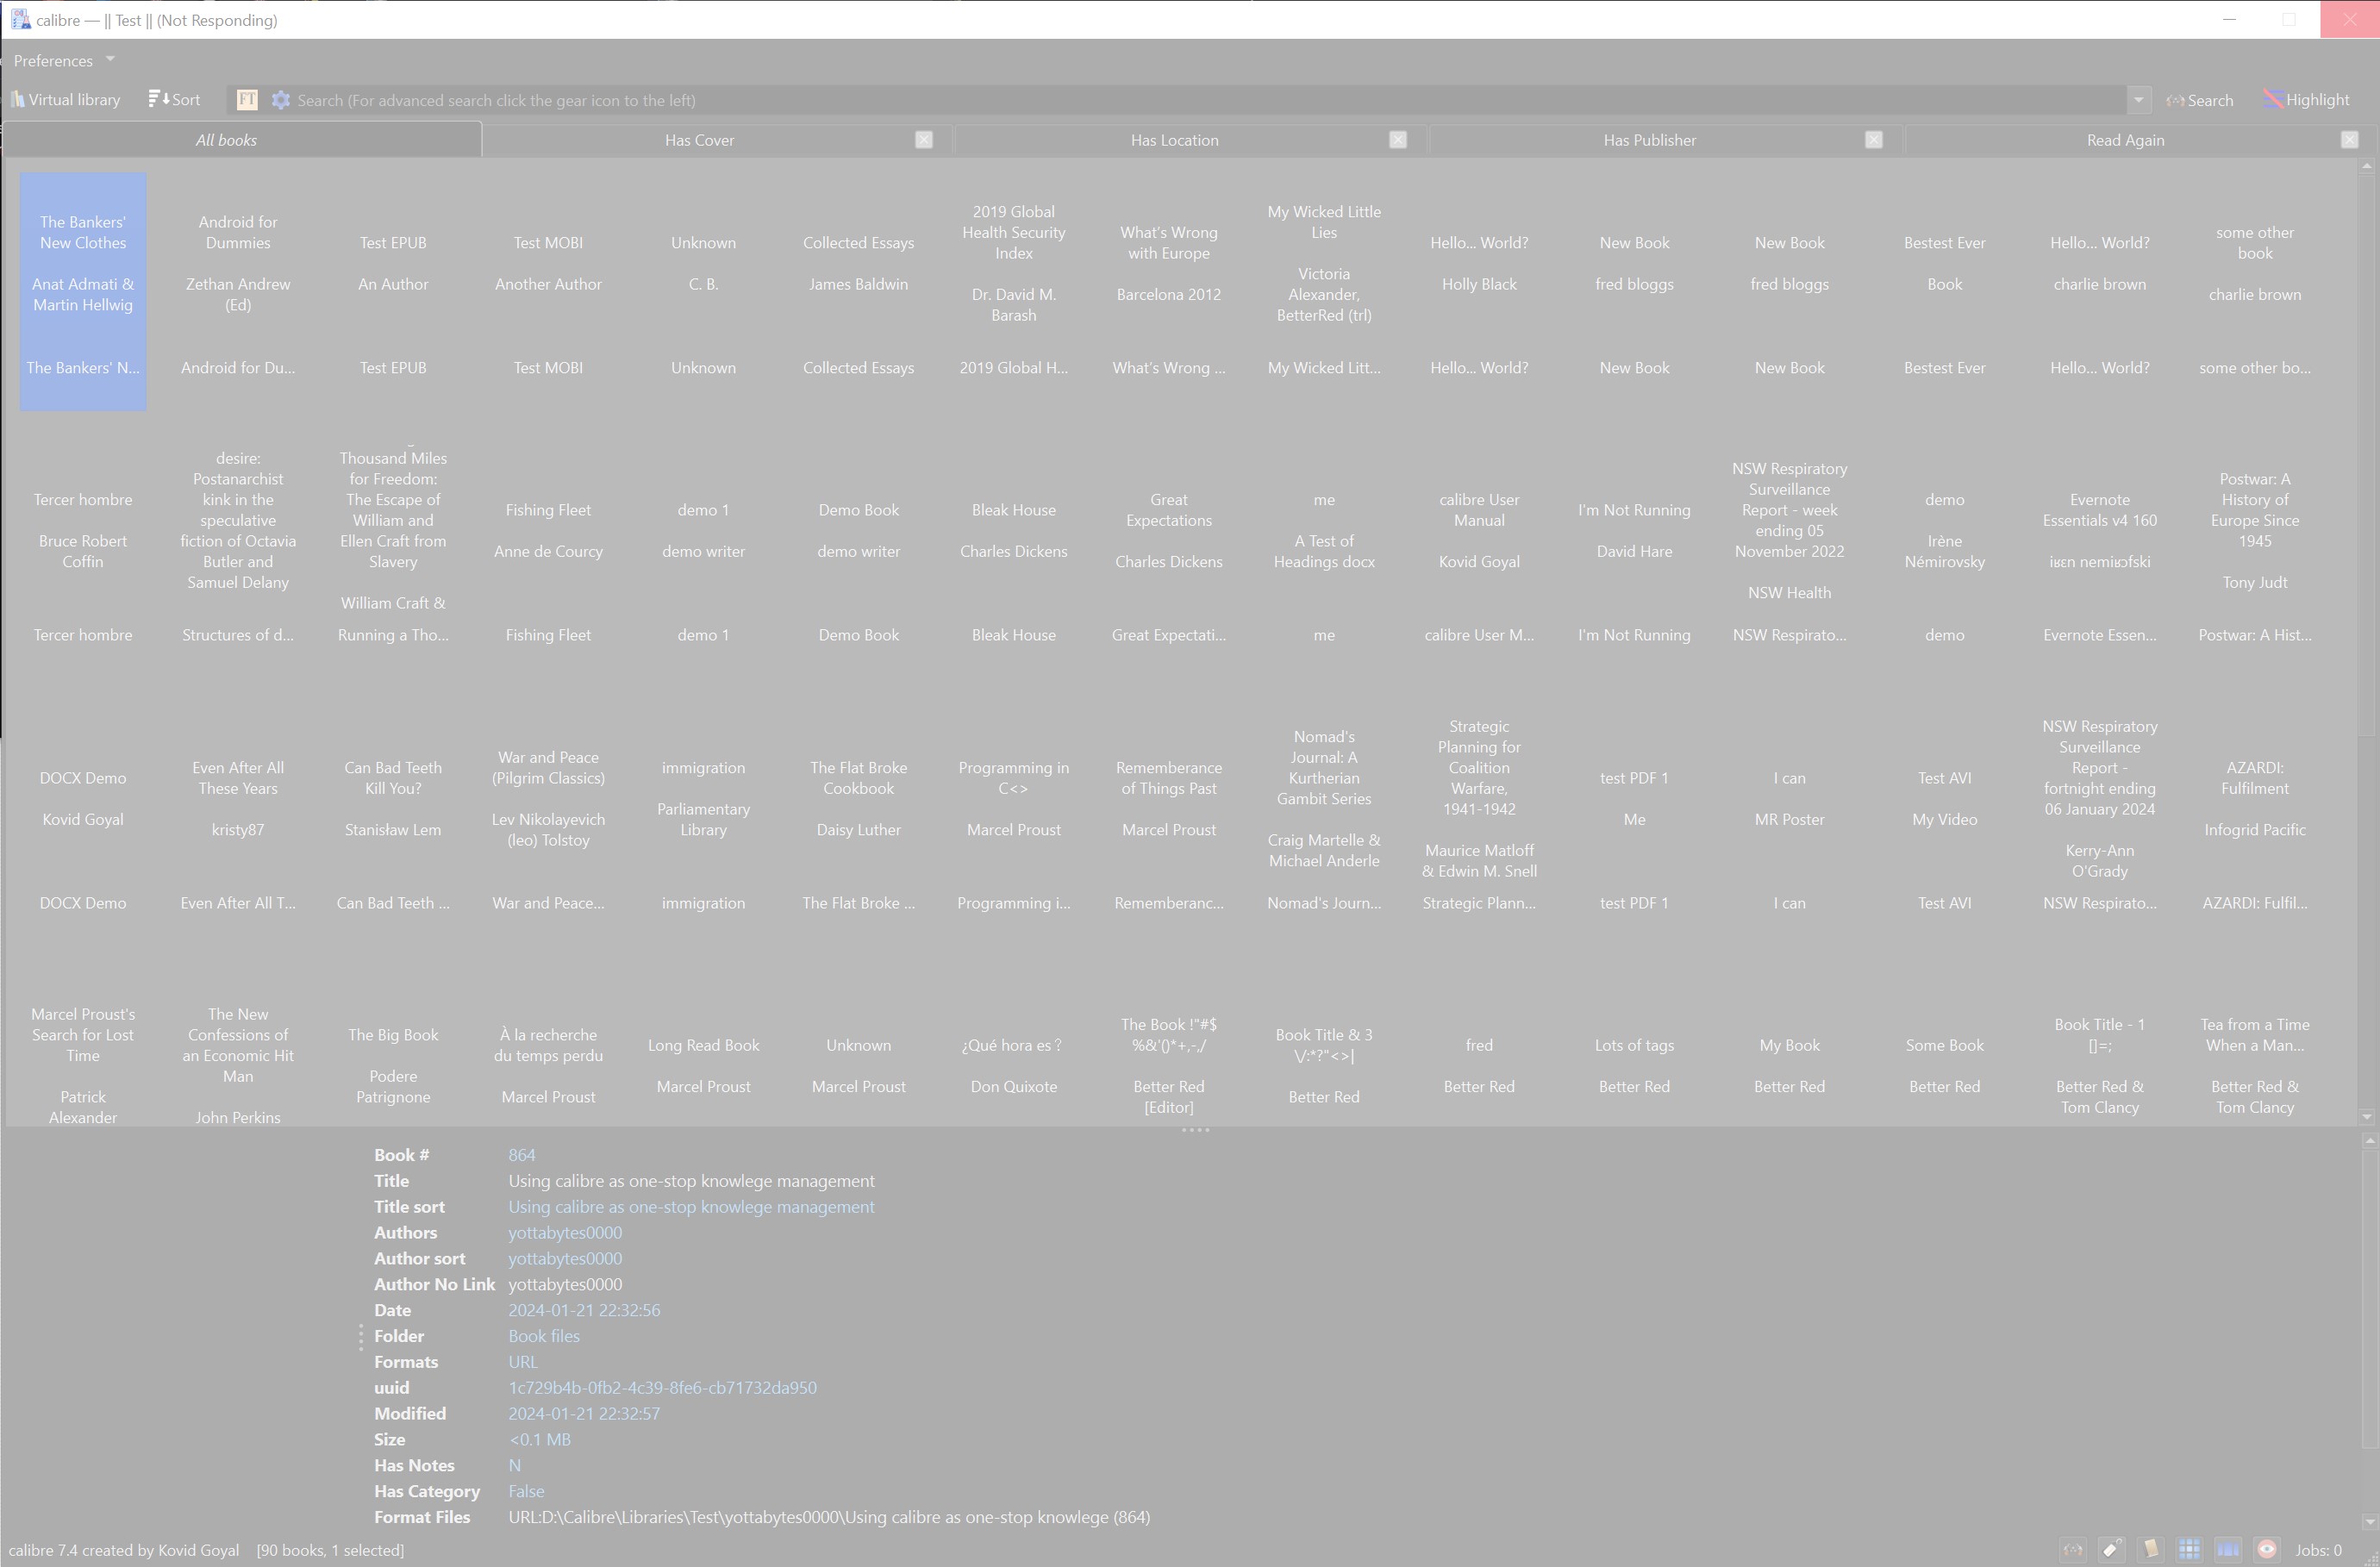Click the yottabytes0000 Authors link

click(564, 1233)
